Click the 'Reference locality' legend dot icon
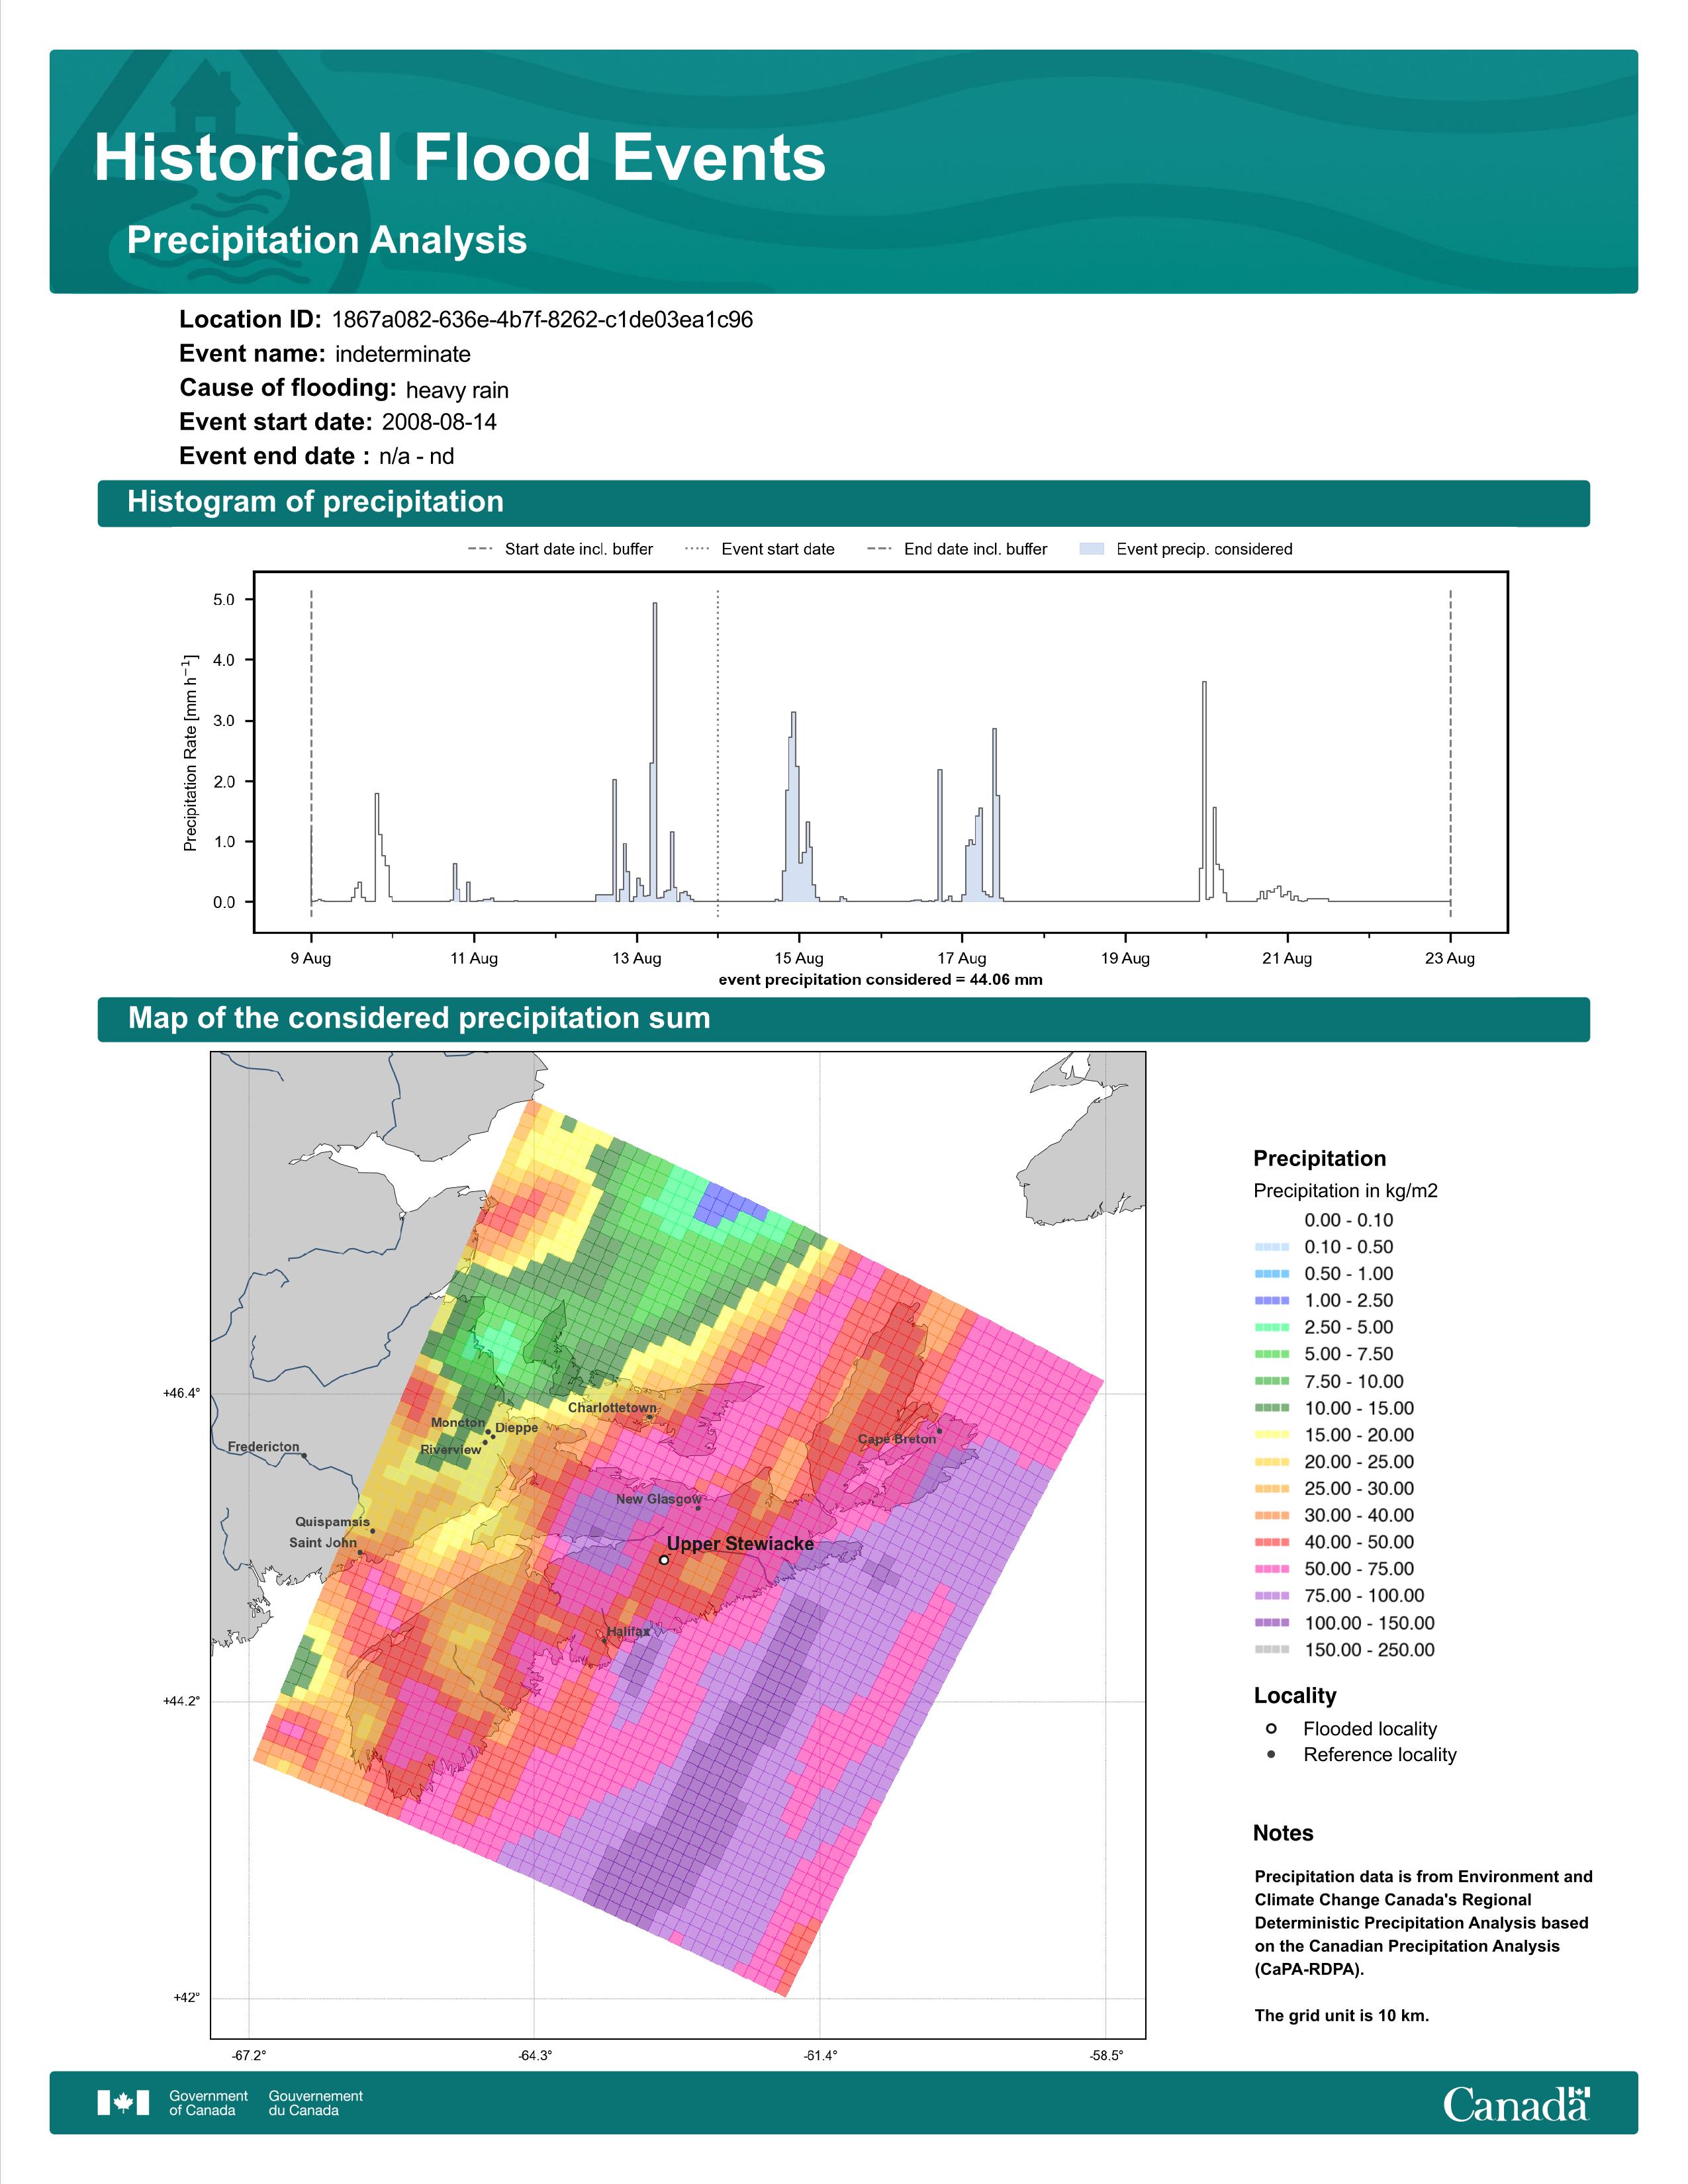Screen dimensions: 1688x2184 [x=1271, y=1755]
